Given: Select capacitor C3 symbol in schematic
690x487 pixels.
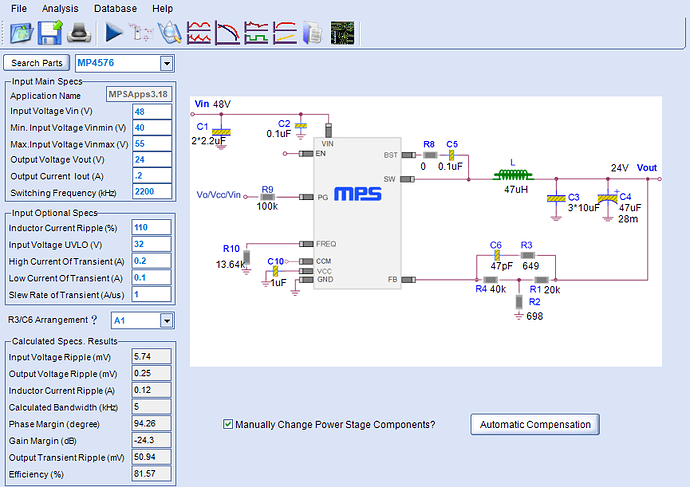Looking at the screenshot, I should [x=556, y=198].
